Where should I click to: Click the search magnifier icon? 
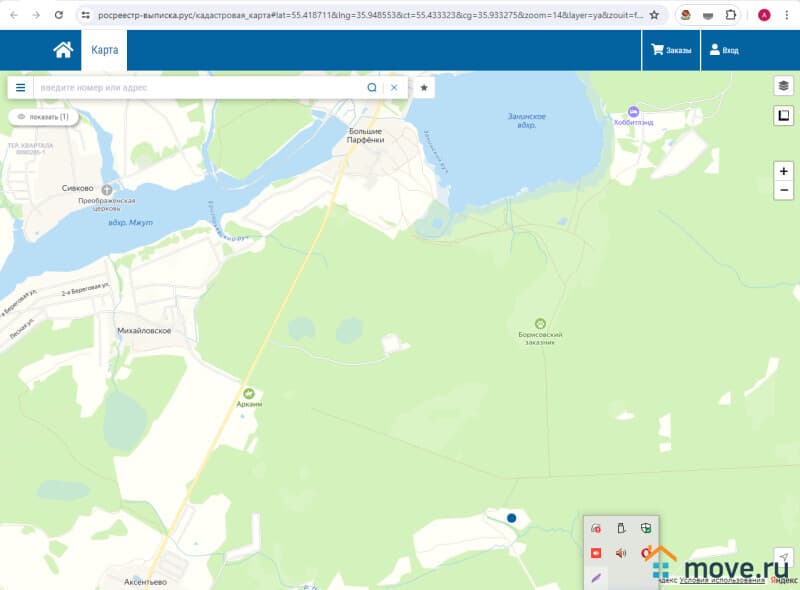372,88
